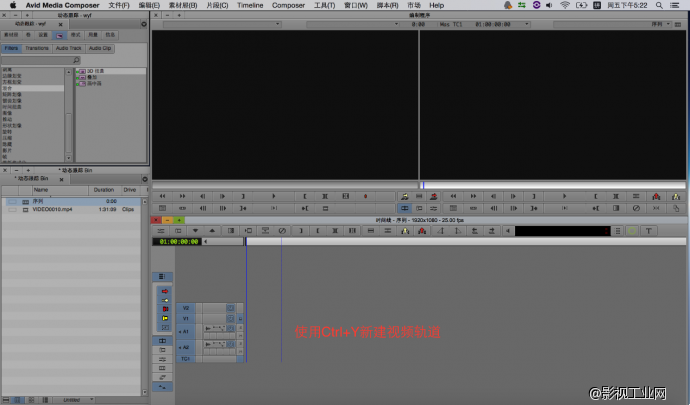Image resolution: width=690 pixels, height=405 pixels.
Task: Click the yellow Extract/Splice-In segment mode arrow
Action: click(165, 300)
